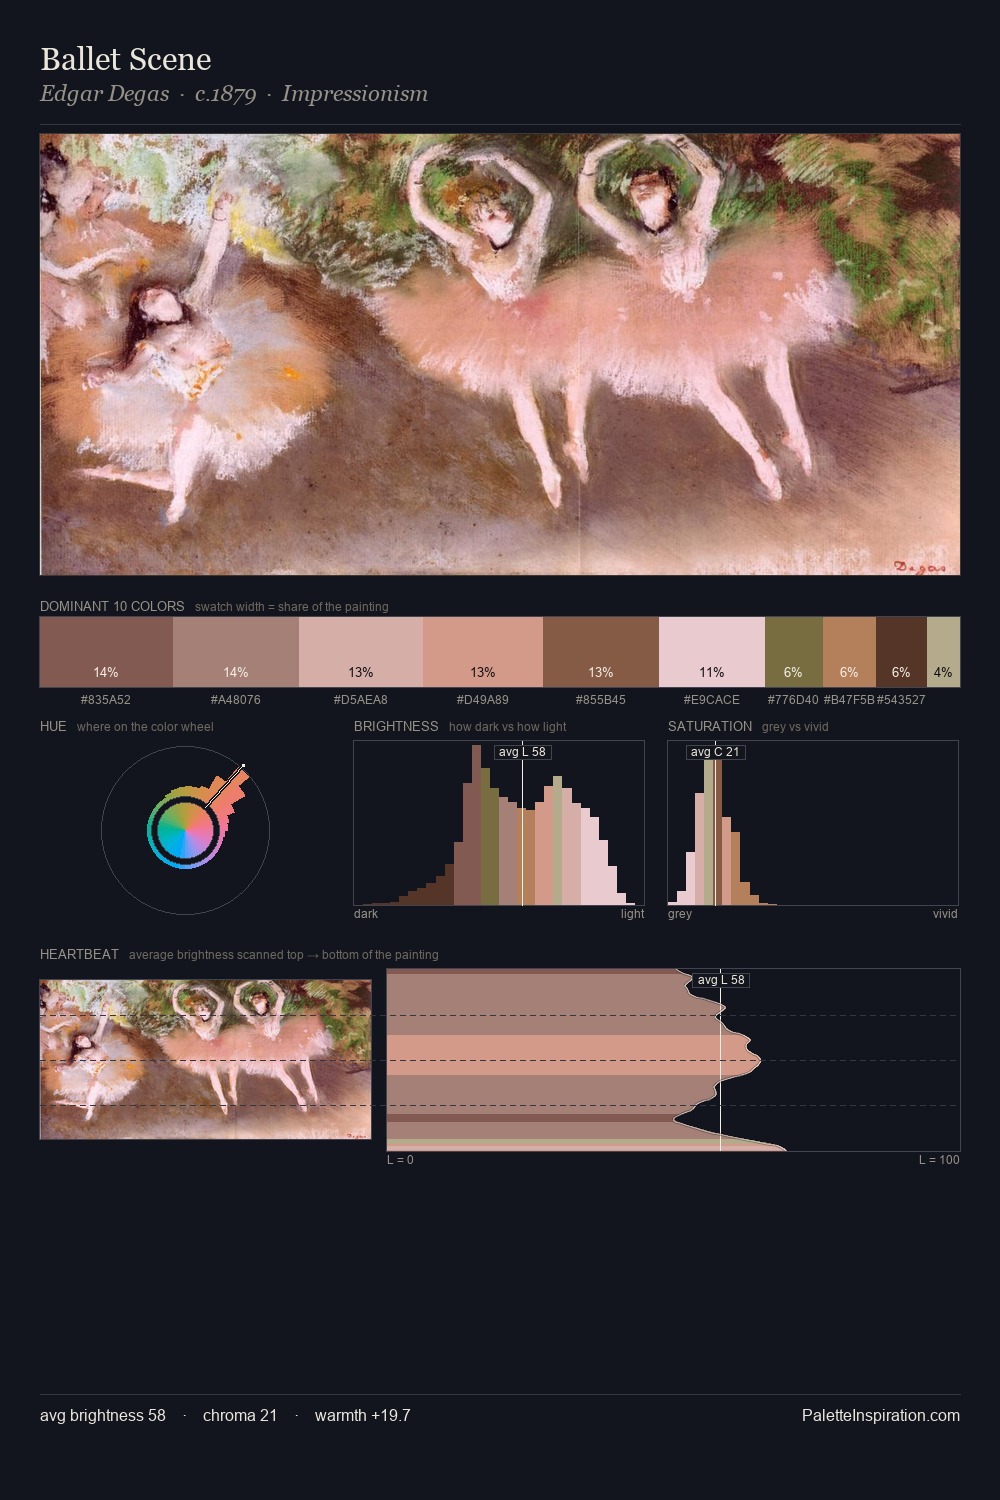Click 'avg brightness 58' in the footer
Screen dimensions: 1000x1500
tap(103, 1415)
